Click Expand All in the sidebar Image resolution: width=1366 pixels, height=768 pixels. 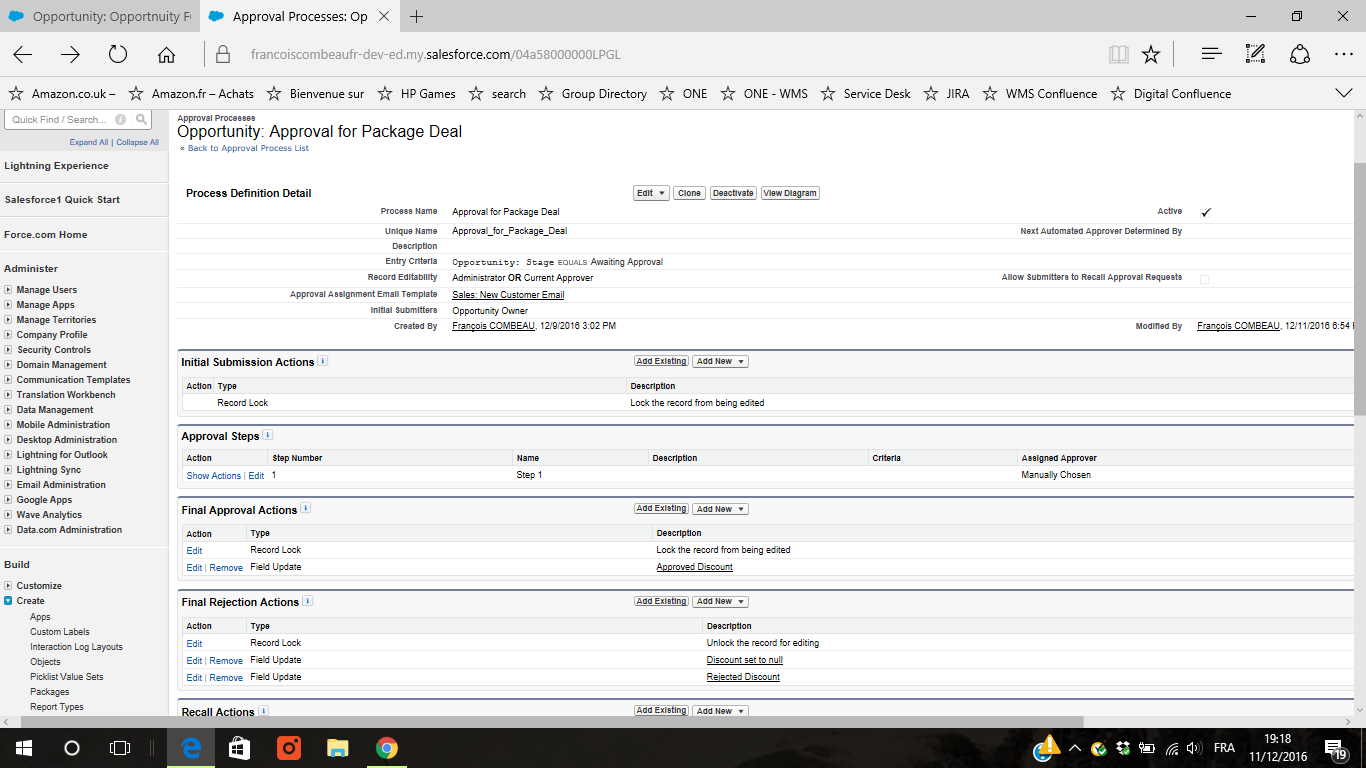tap(89, 142)
